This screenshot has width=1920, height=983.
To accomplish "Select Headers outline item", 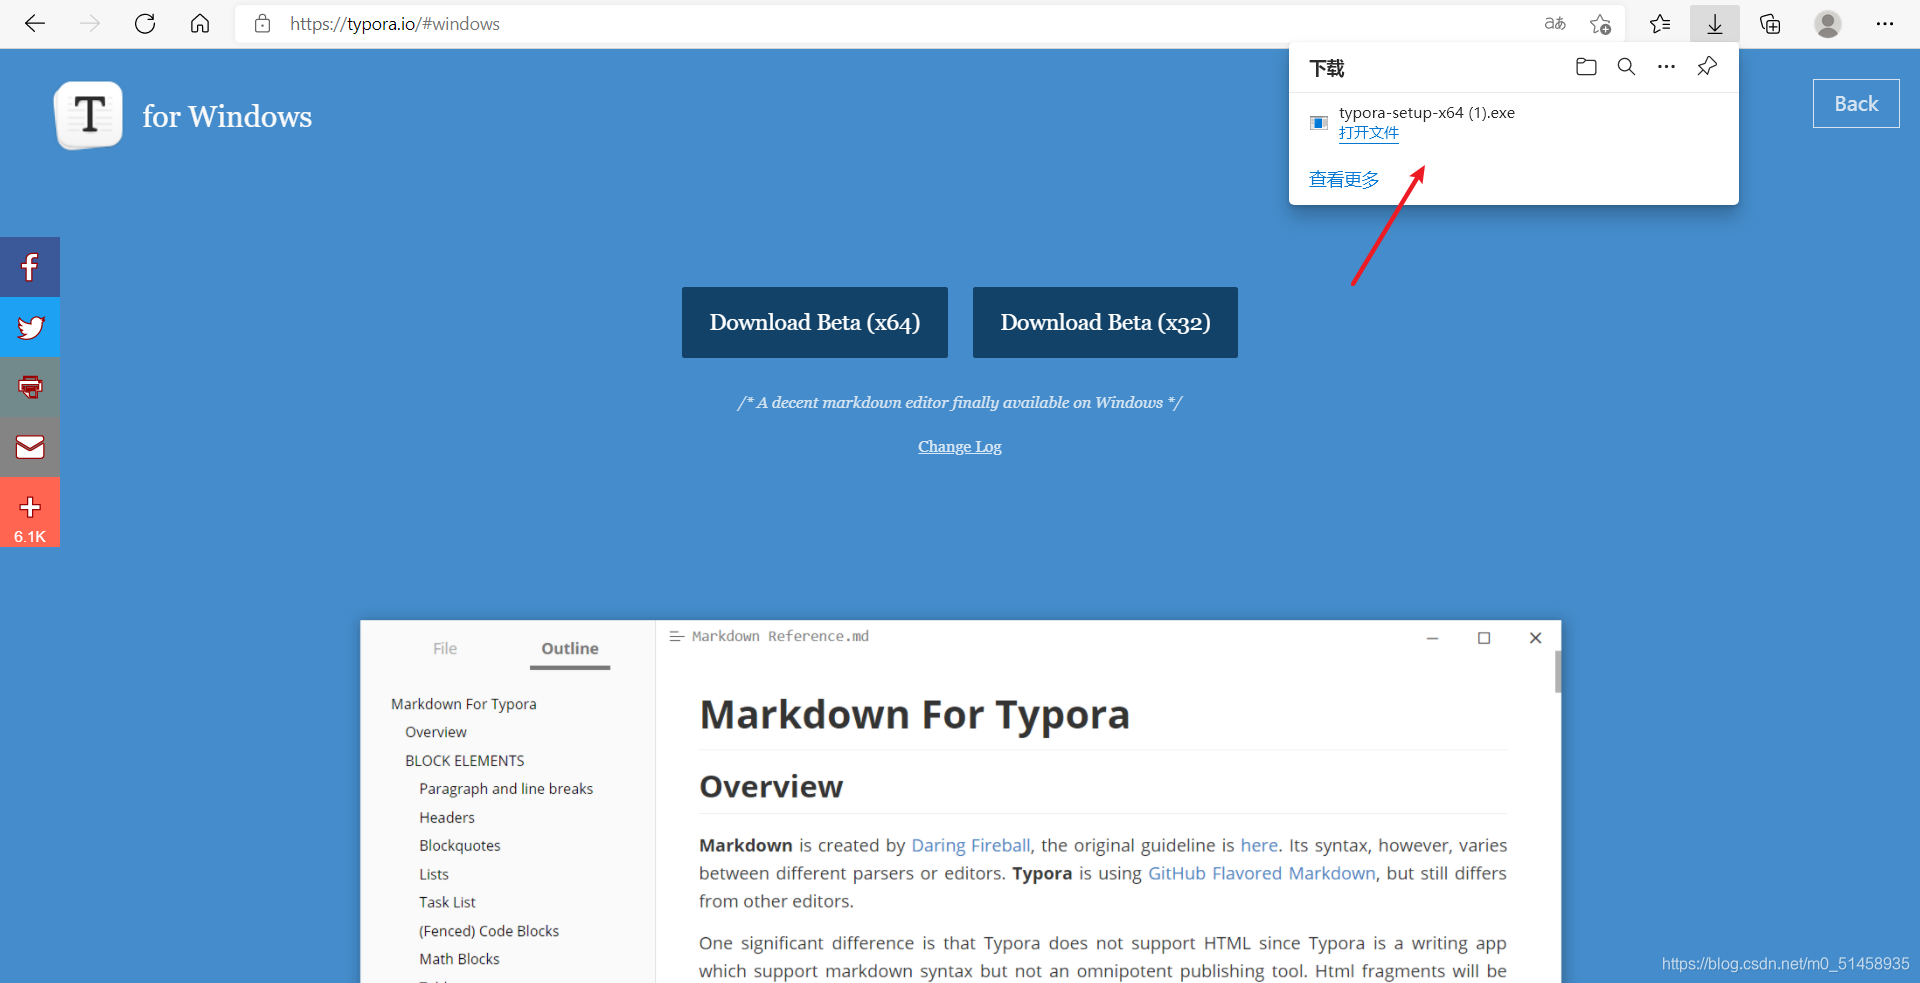I will (447, 817).
